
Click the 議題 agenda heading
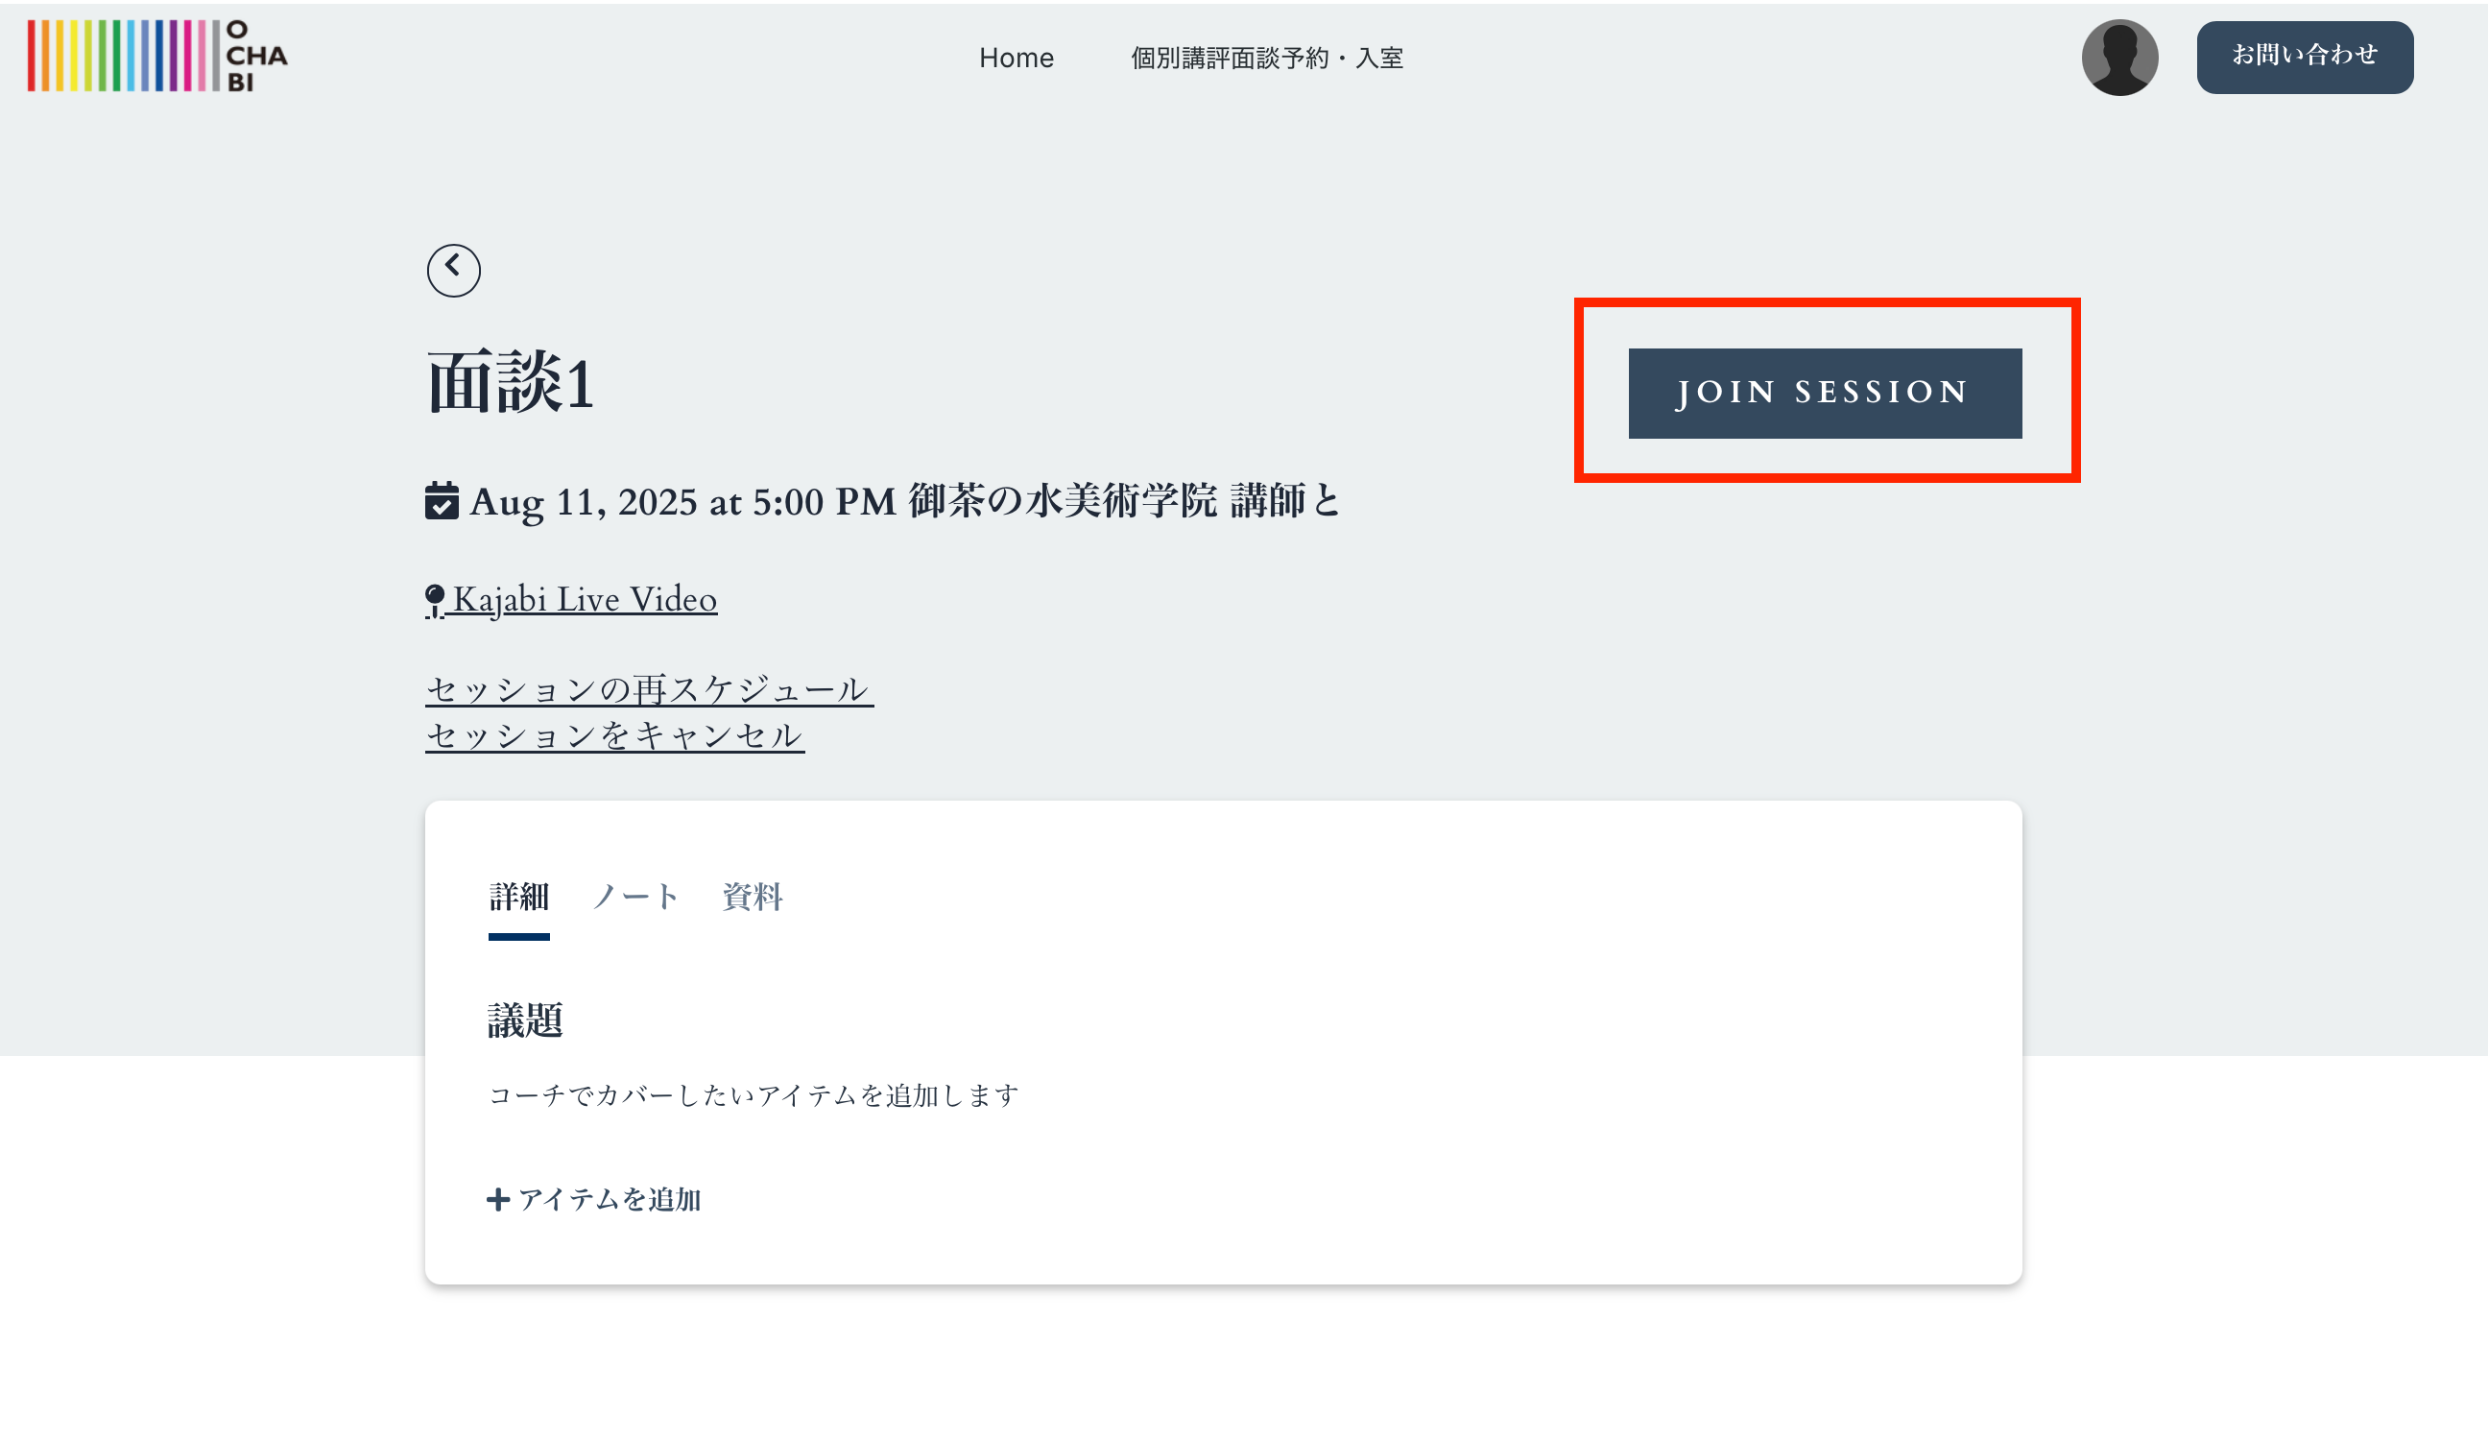(525, 1021)
